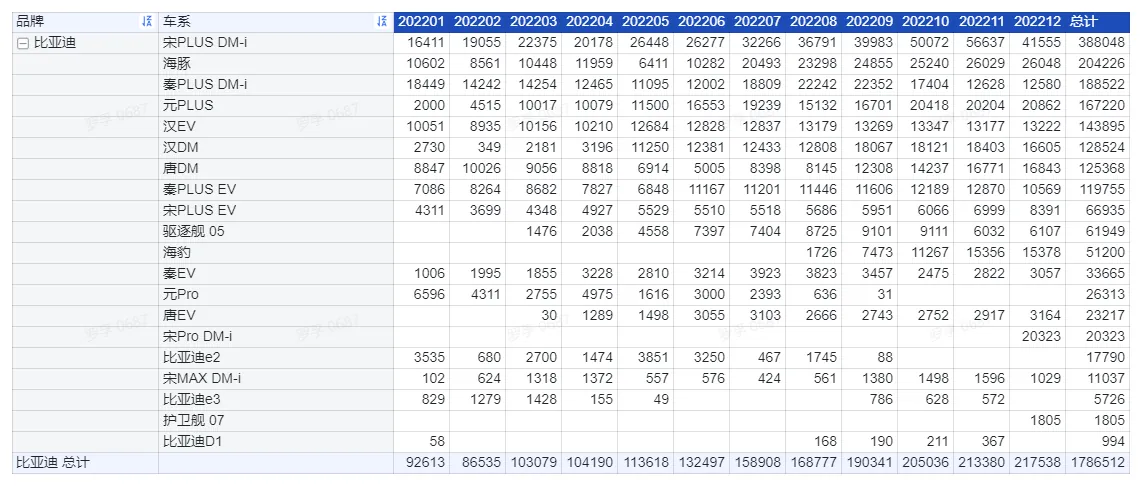Click cell 18449 for 秦PLUS DM-i in 202201
Image resolution: width=1142 pixels, height=486 pixels.
pyautogui.click(x=425, y=85)
